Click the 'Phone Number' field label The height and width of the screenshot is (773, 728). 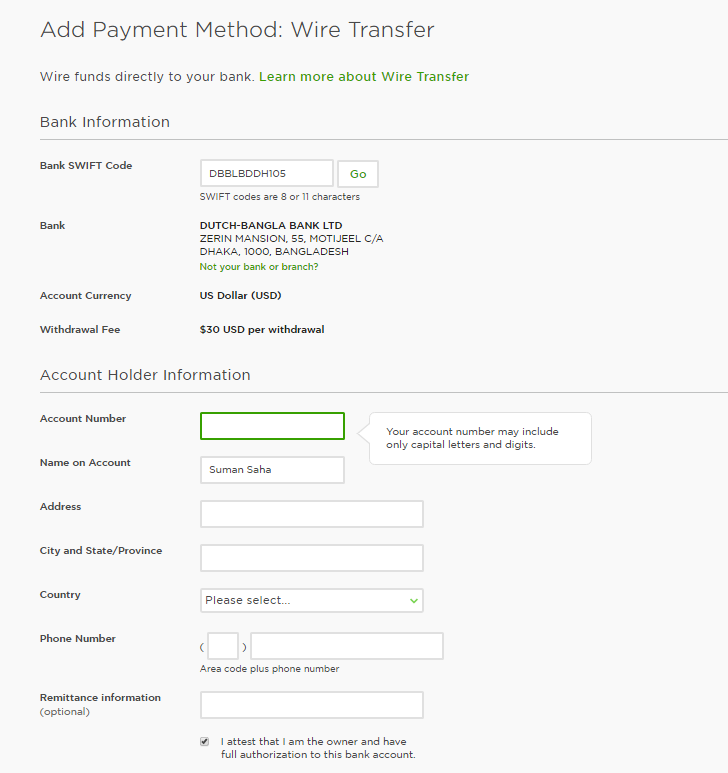[x=78, y=639]
